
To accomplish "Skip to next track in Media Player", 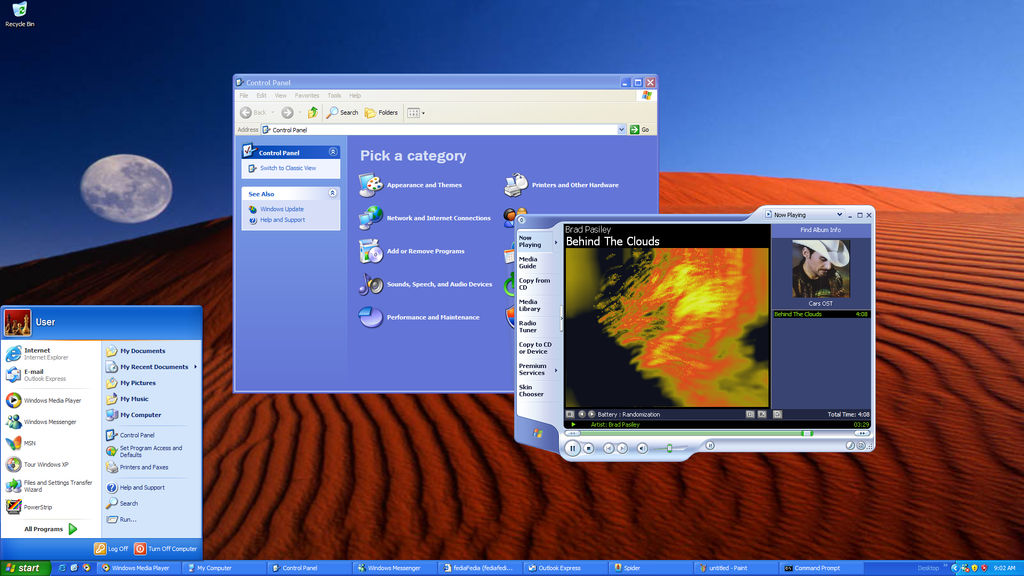I will click(622, 448).
